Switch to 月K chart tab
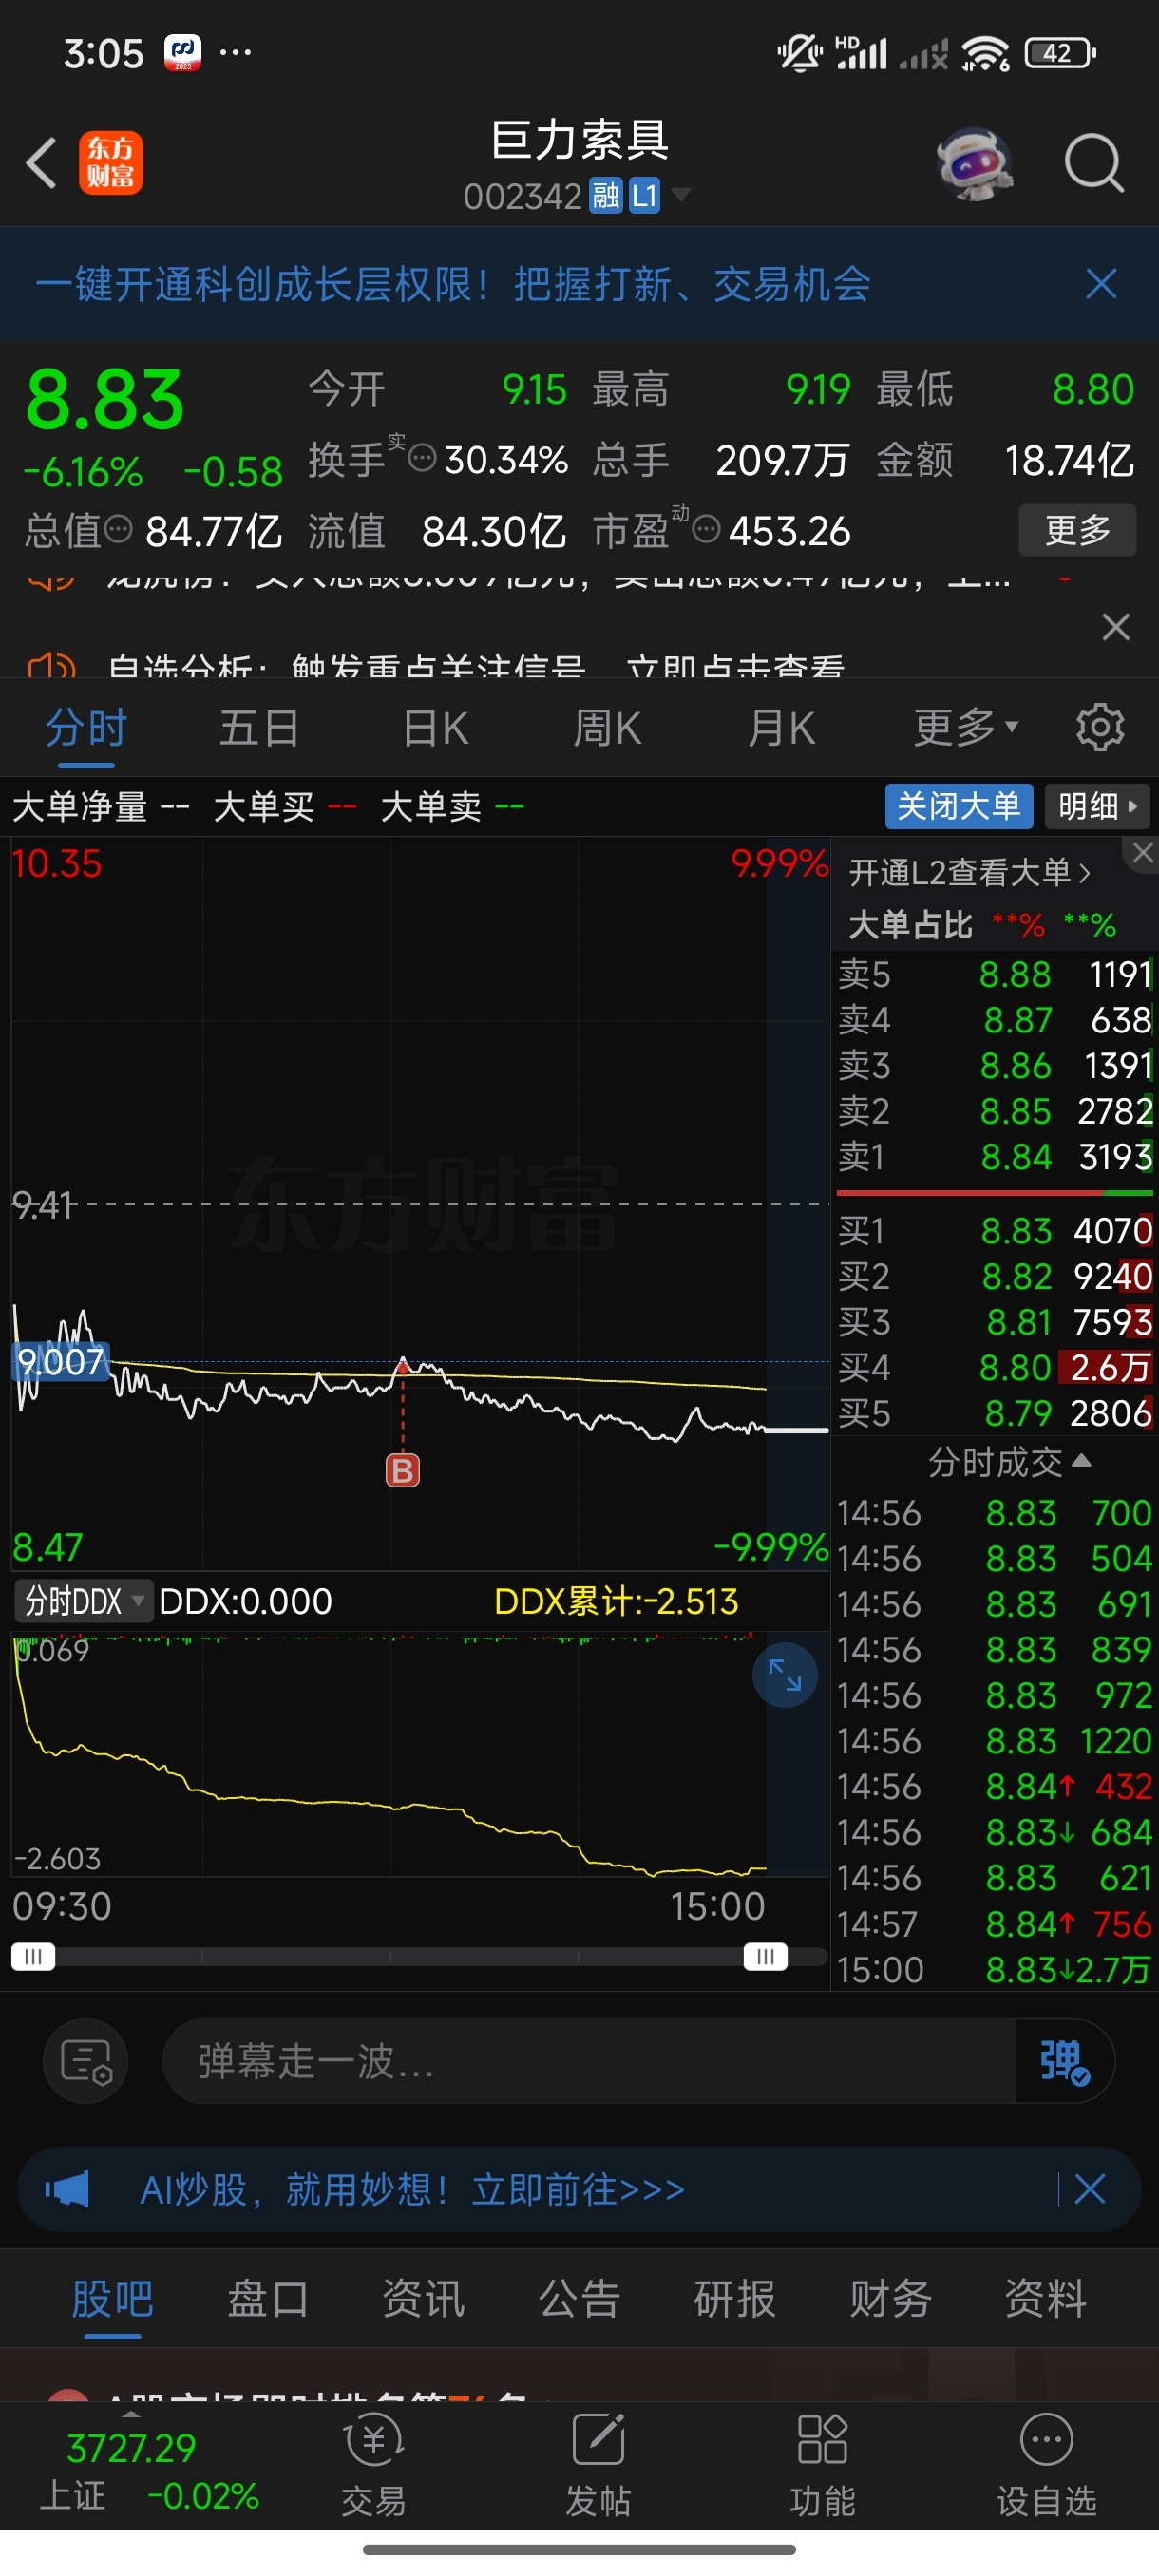 pos(781,728)
